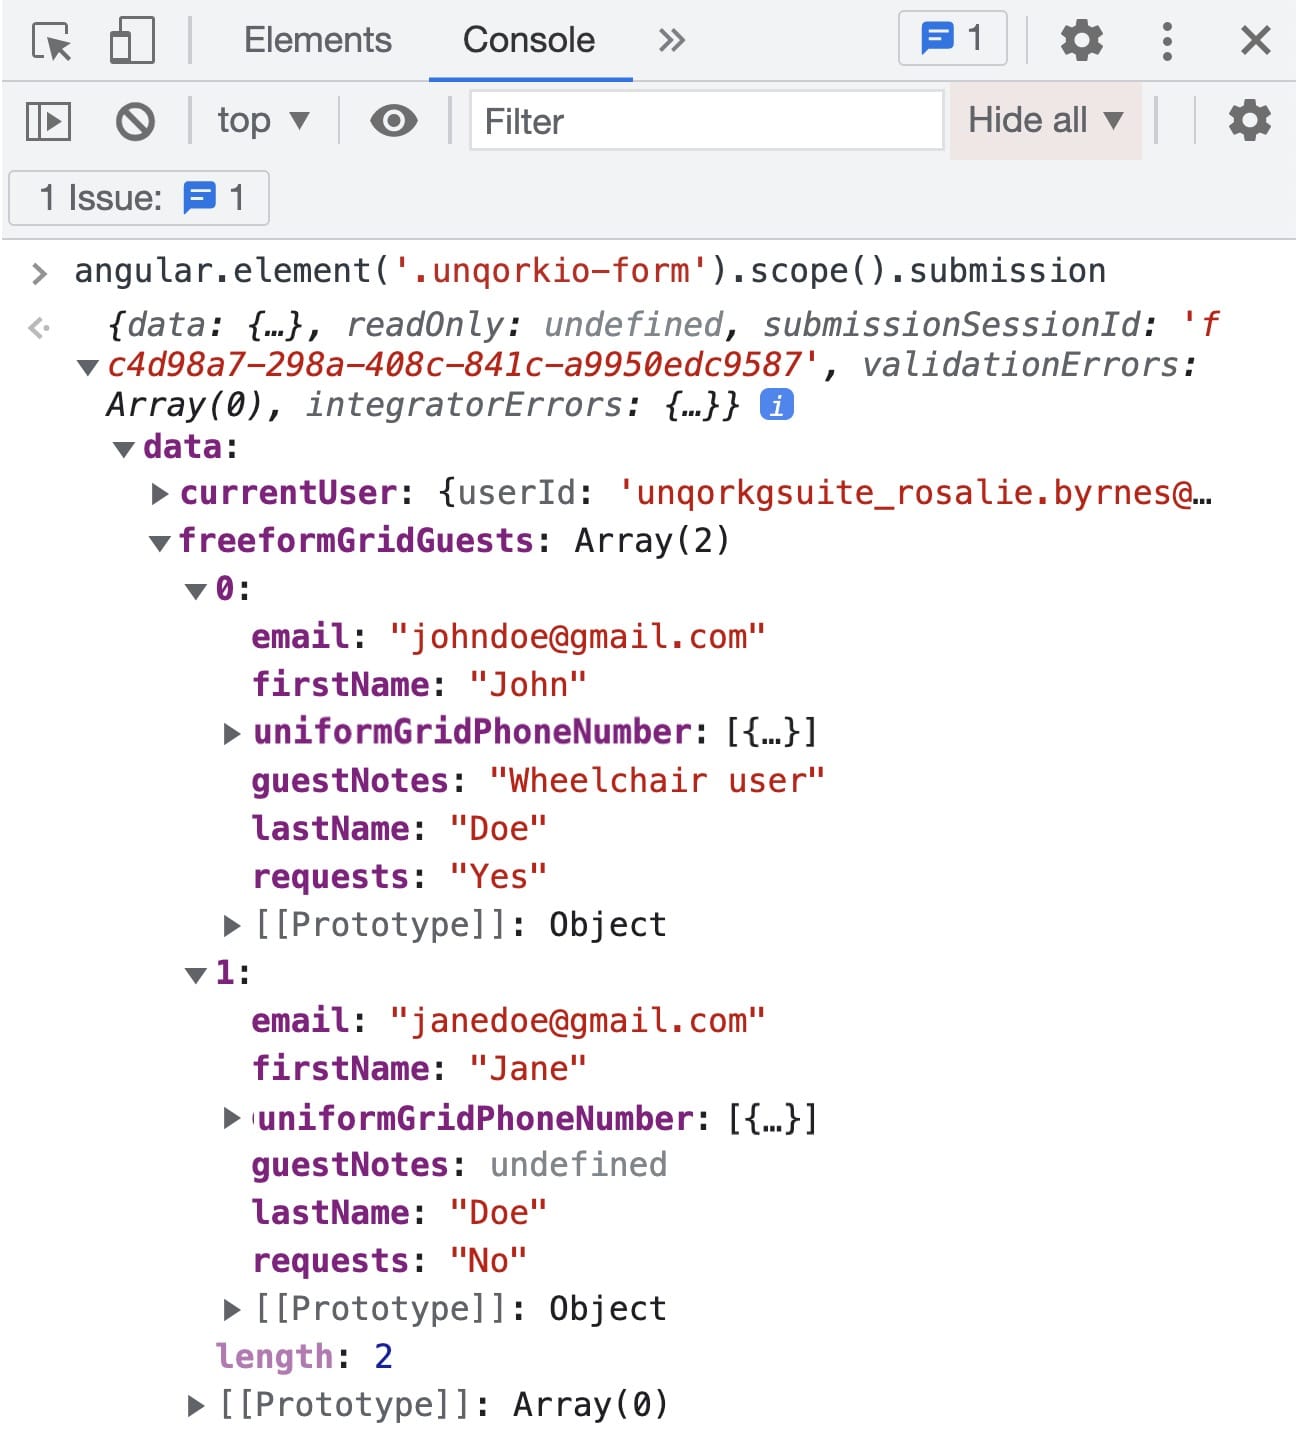Show the console sidebar

pos(48,122)
